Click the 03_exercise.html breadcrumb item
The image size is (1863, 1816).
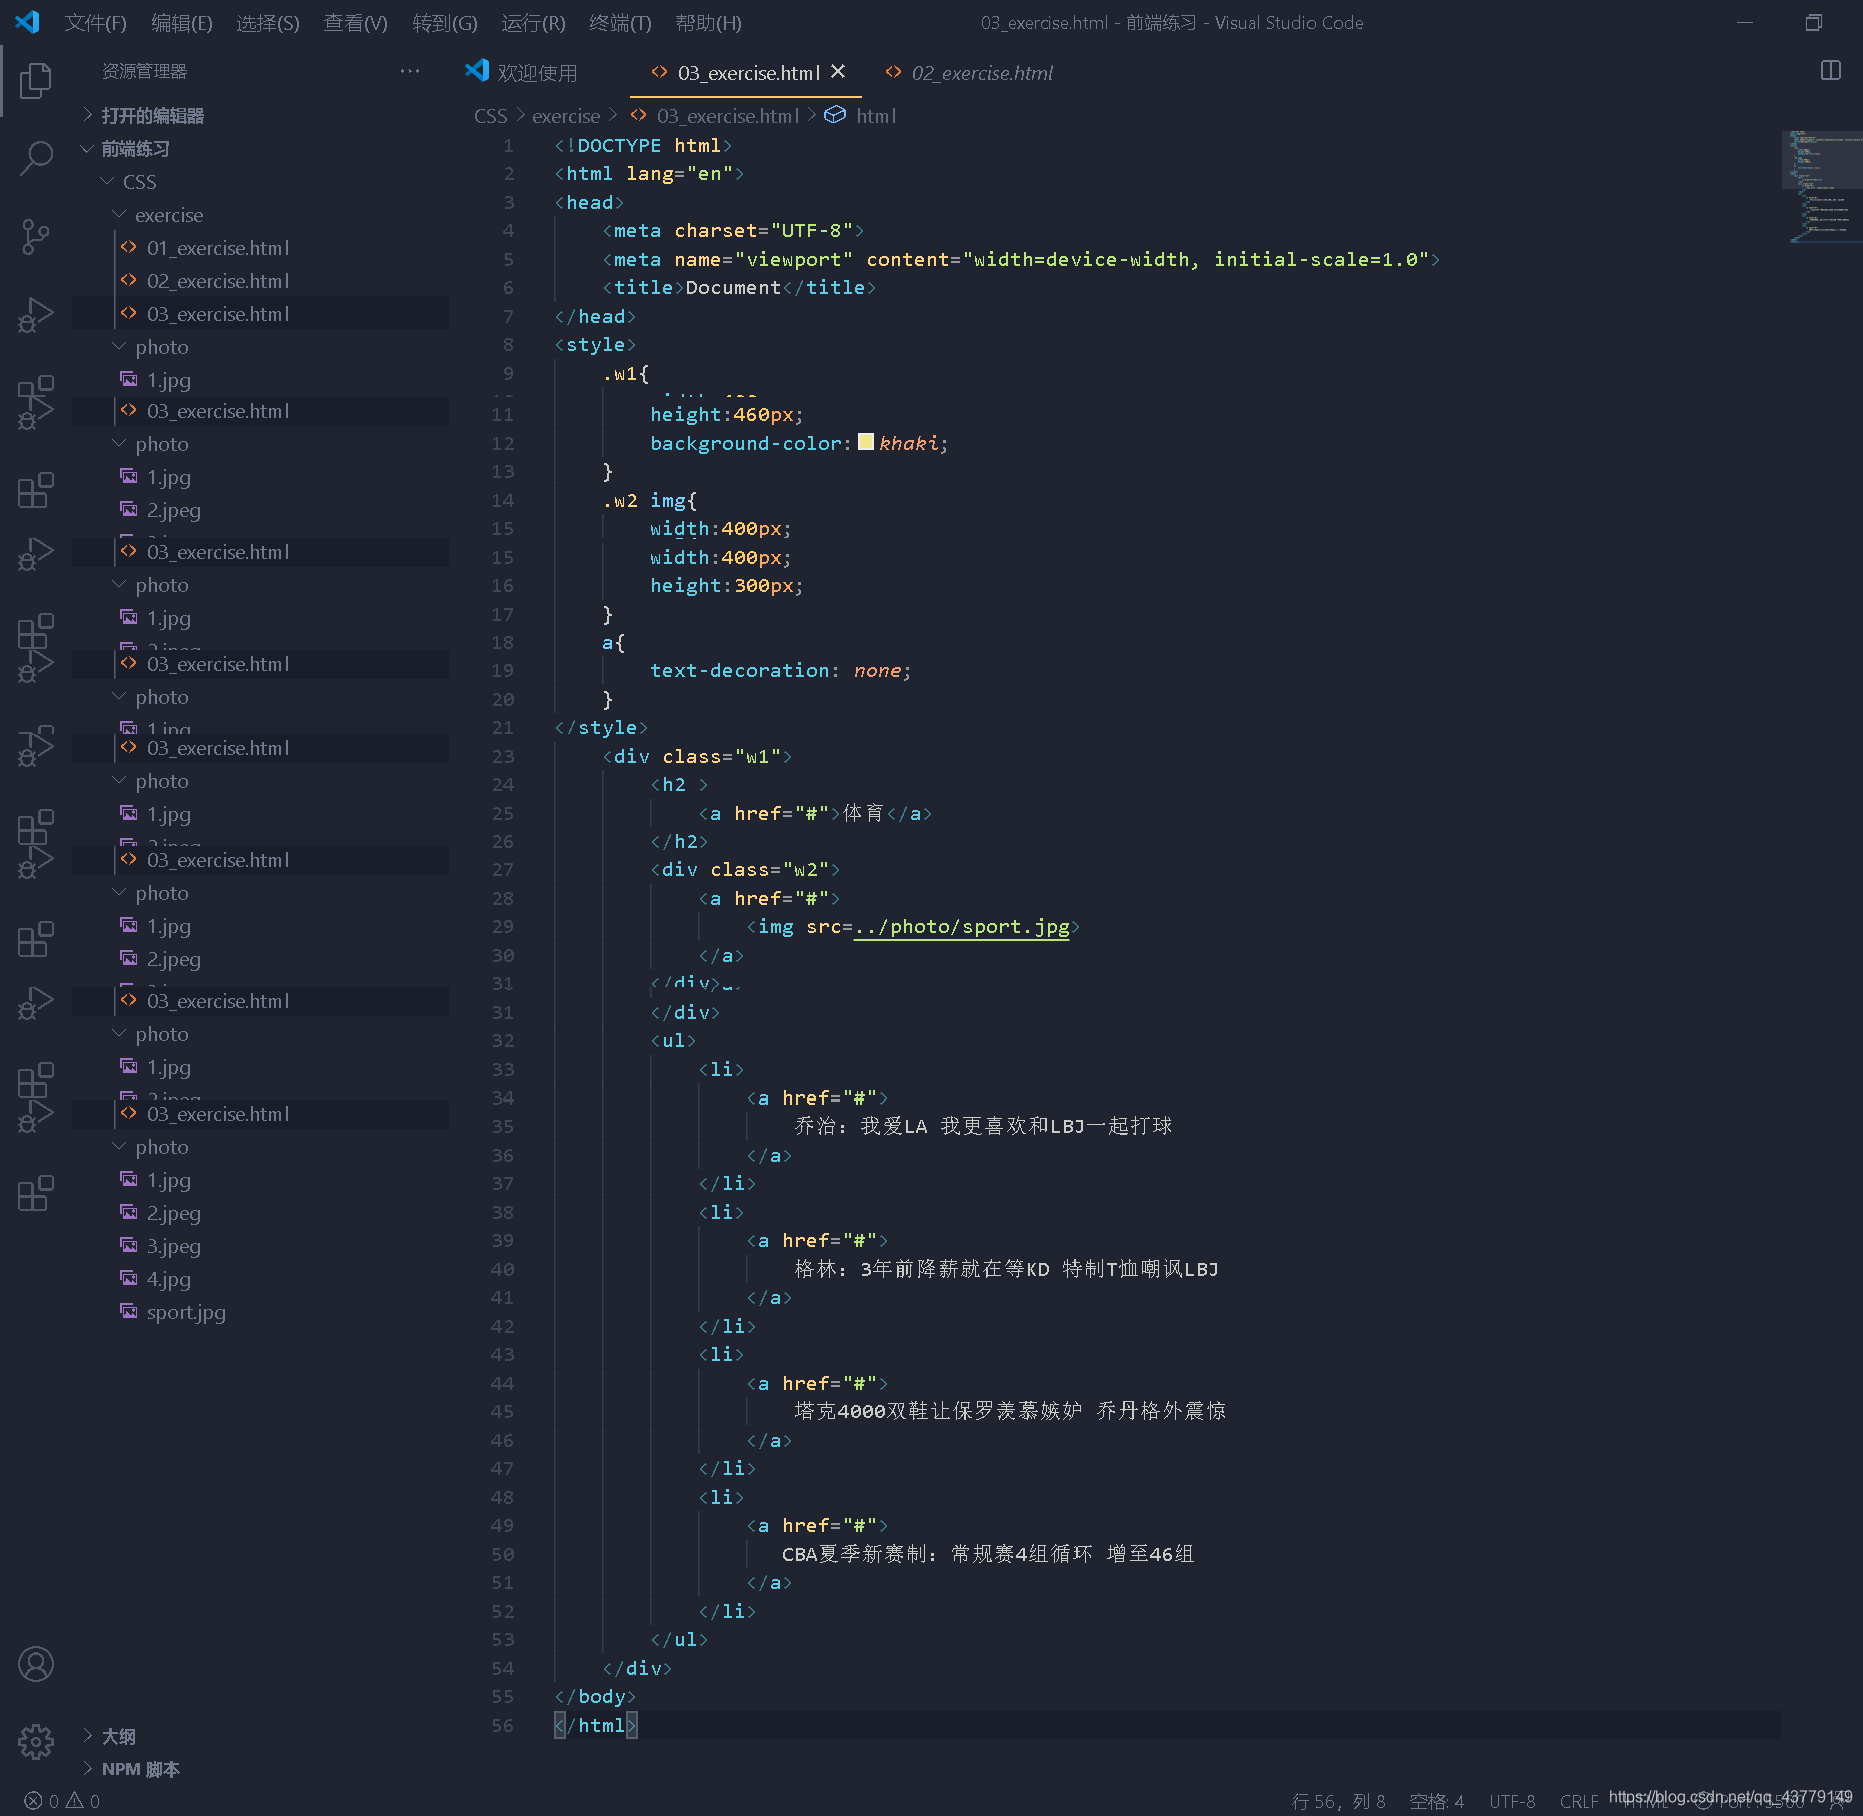[727, 116]
